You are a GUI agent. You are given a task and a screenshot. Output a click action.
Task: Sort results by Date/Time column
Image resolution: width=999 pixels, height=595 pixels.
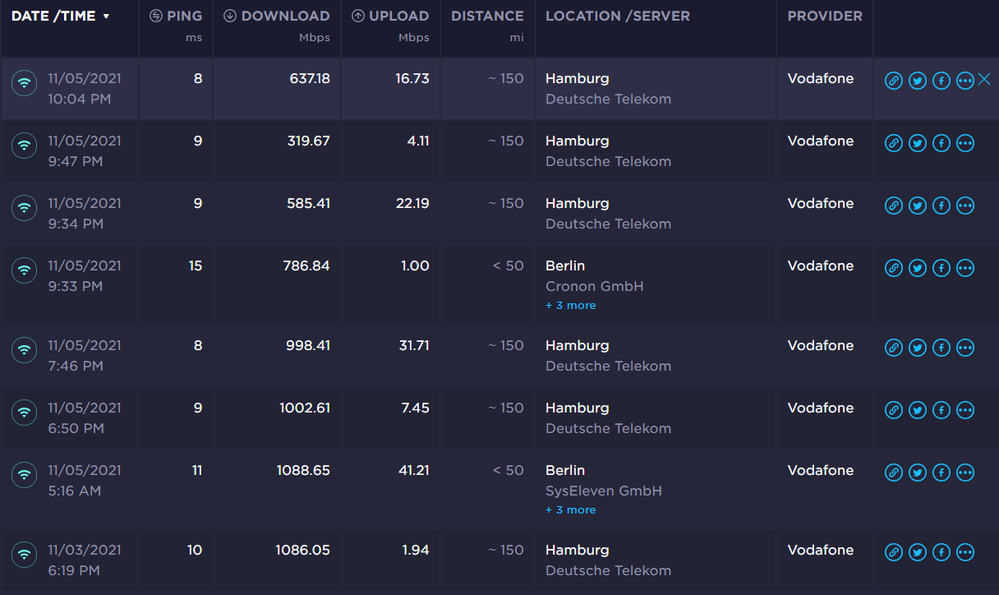click(61, 16)
